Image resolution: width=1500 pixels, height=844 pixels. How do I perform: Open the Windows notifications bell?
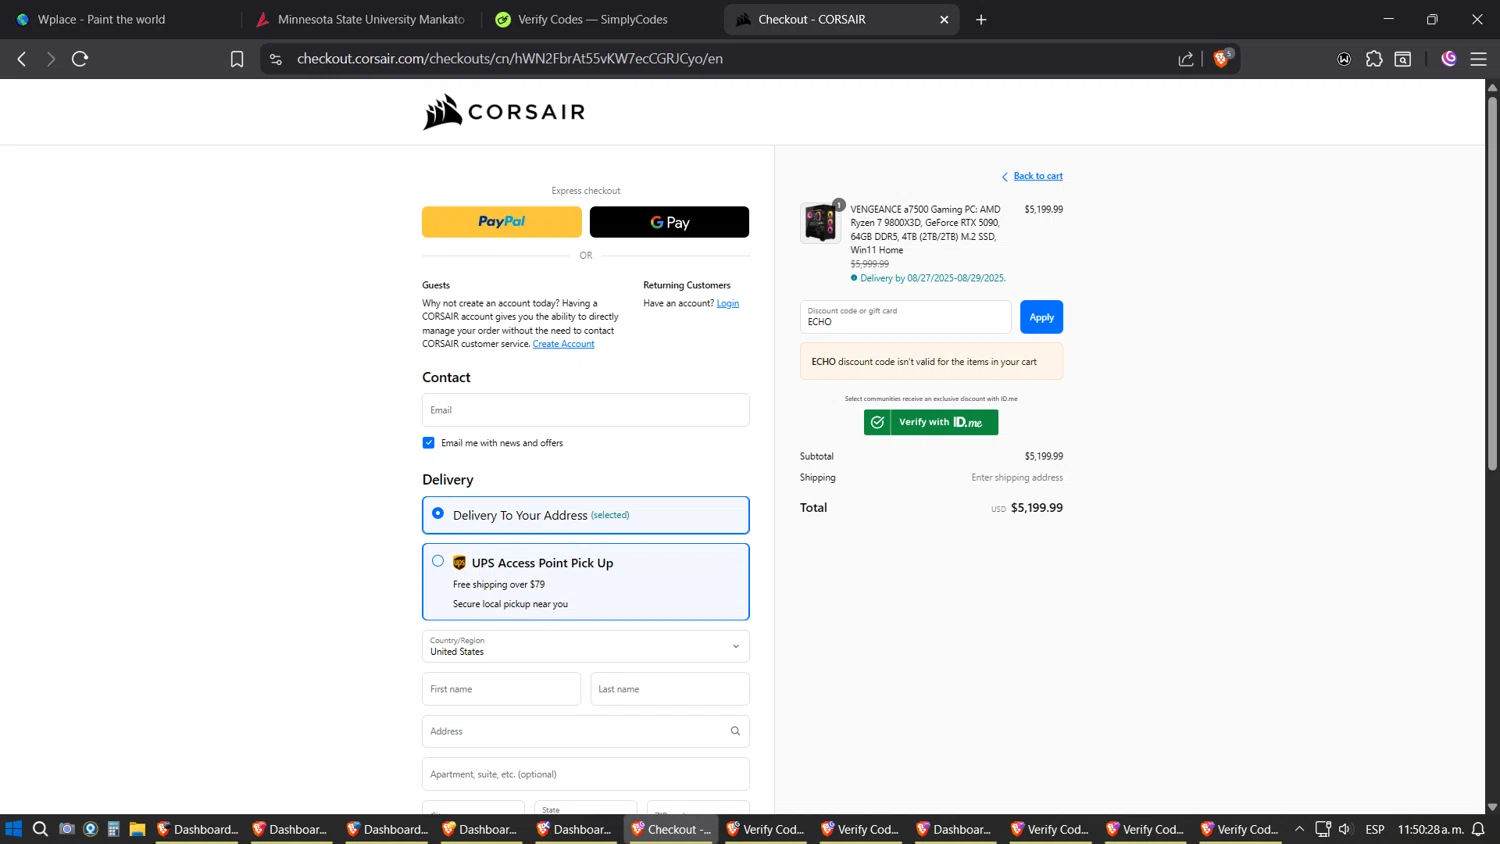1478,829
